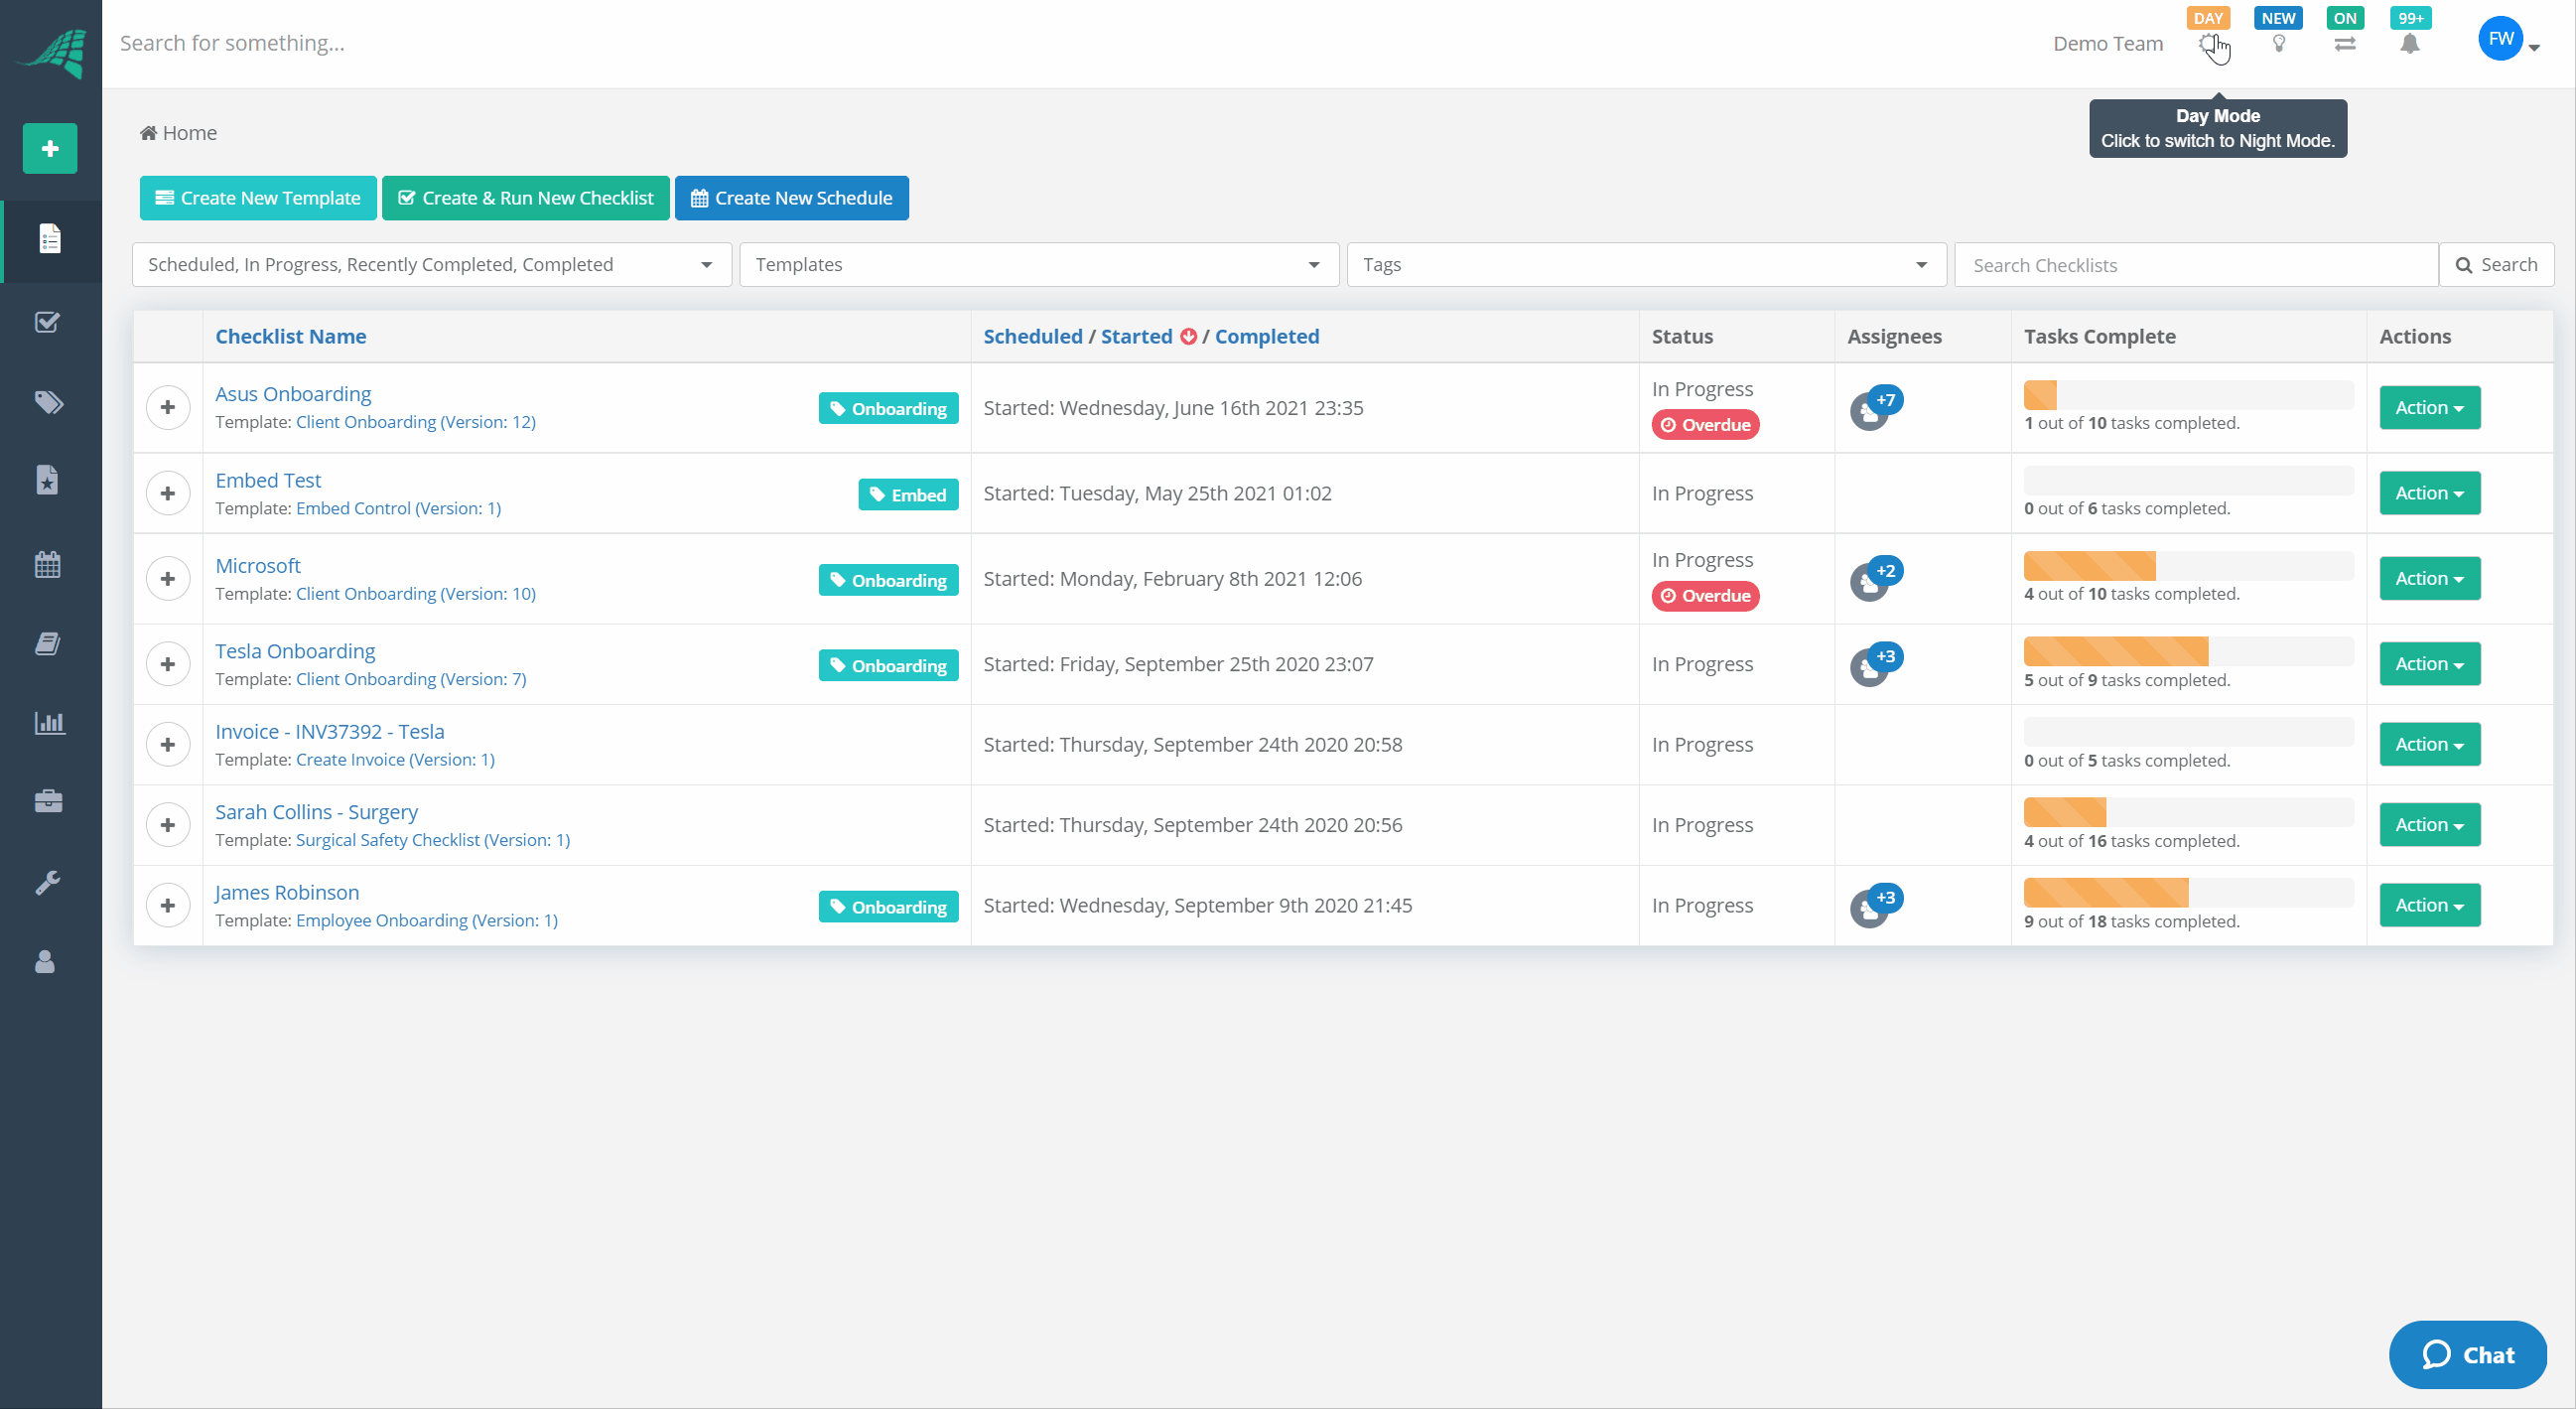2576x1409 pixels.
Task: Open Action menu for Microsoft
Action: [x=2429, y=578]
